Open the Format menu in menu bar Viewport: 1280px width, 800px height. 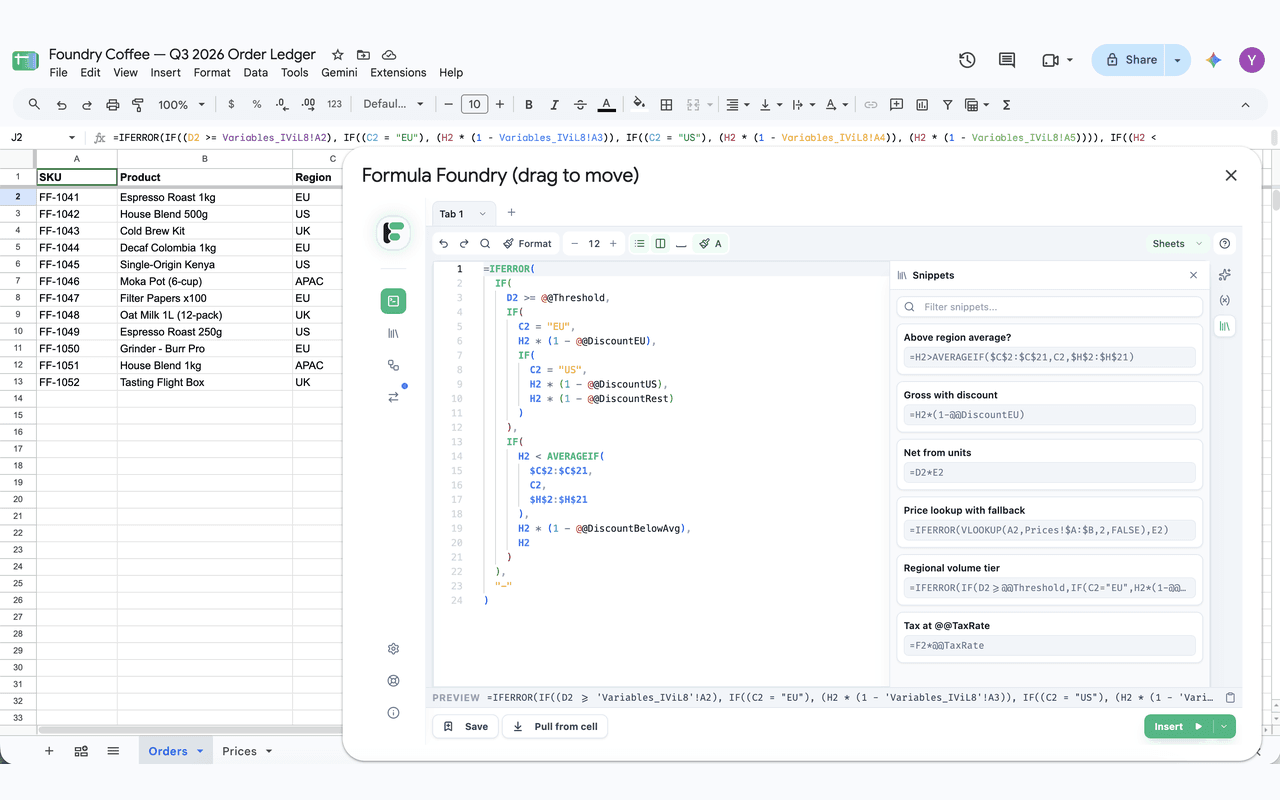(x=212, y=72)
